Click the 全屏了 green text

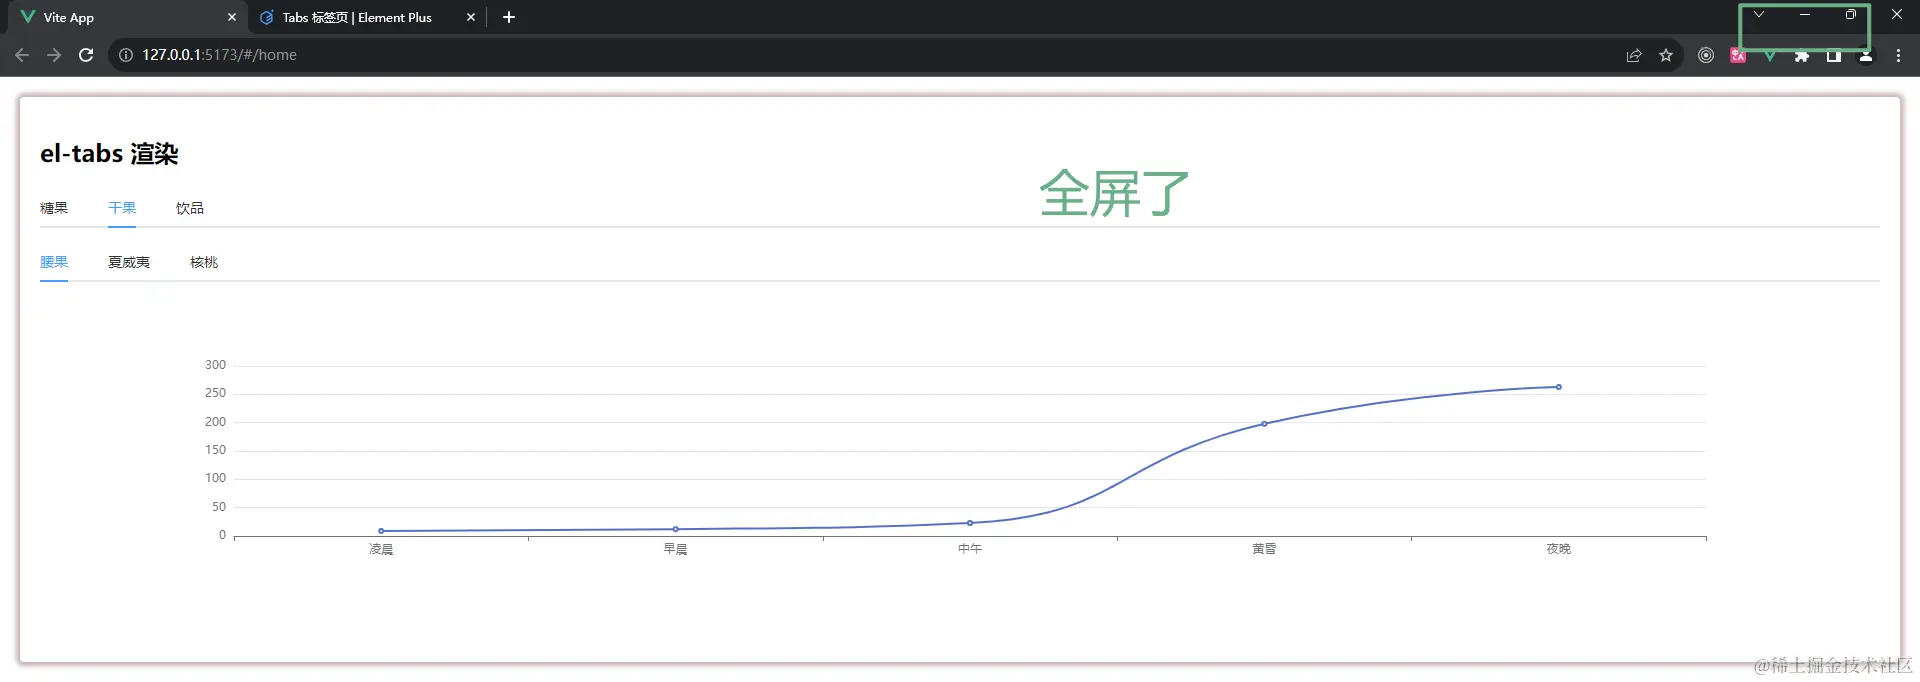coord(1114,193)
